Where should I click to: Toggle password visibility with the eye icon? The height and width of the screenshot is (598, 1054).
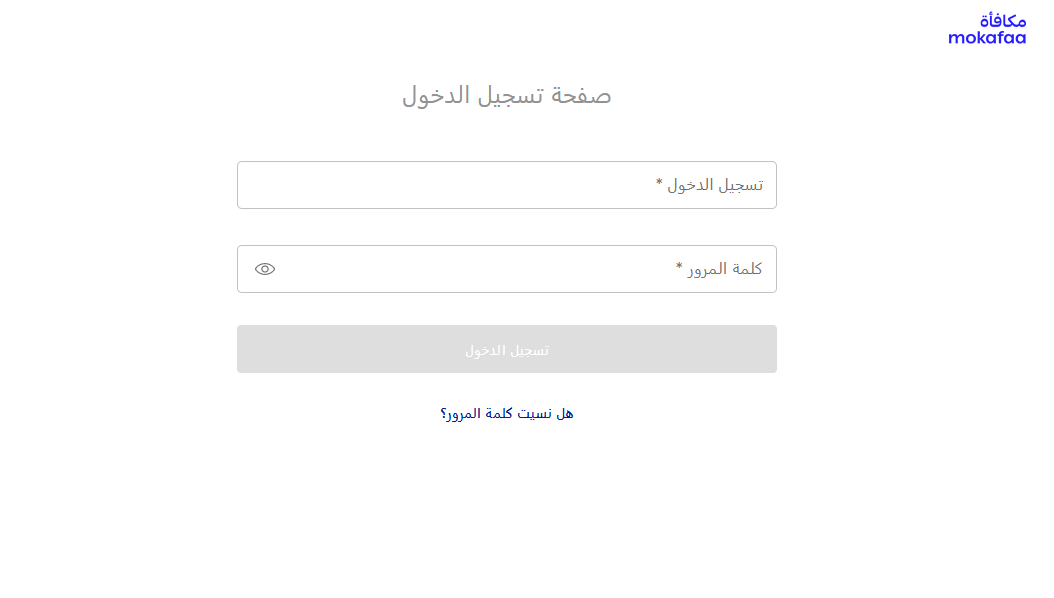(265, 269)
